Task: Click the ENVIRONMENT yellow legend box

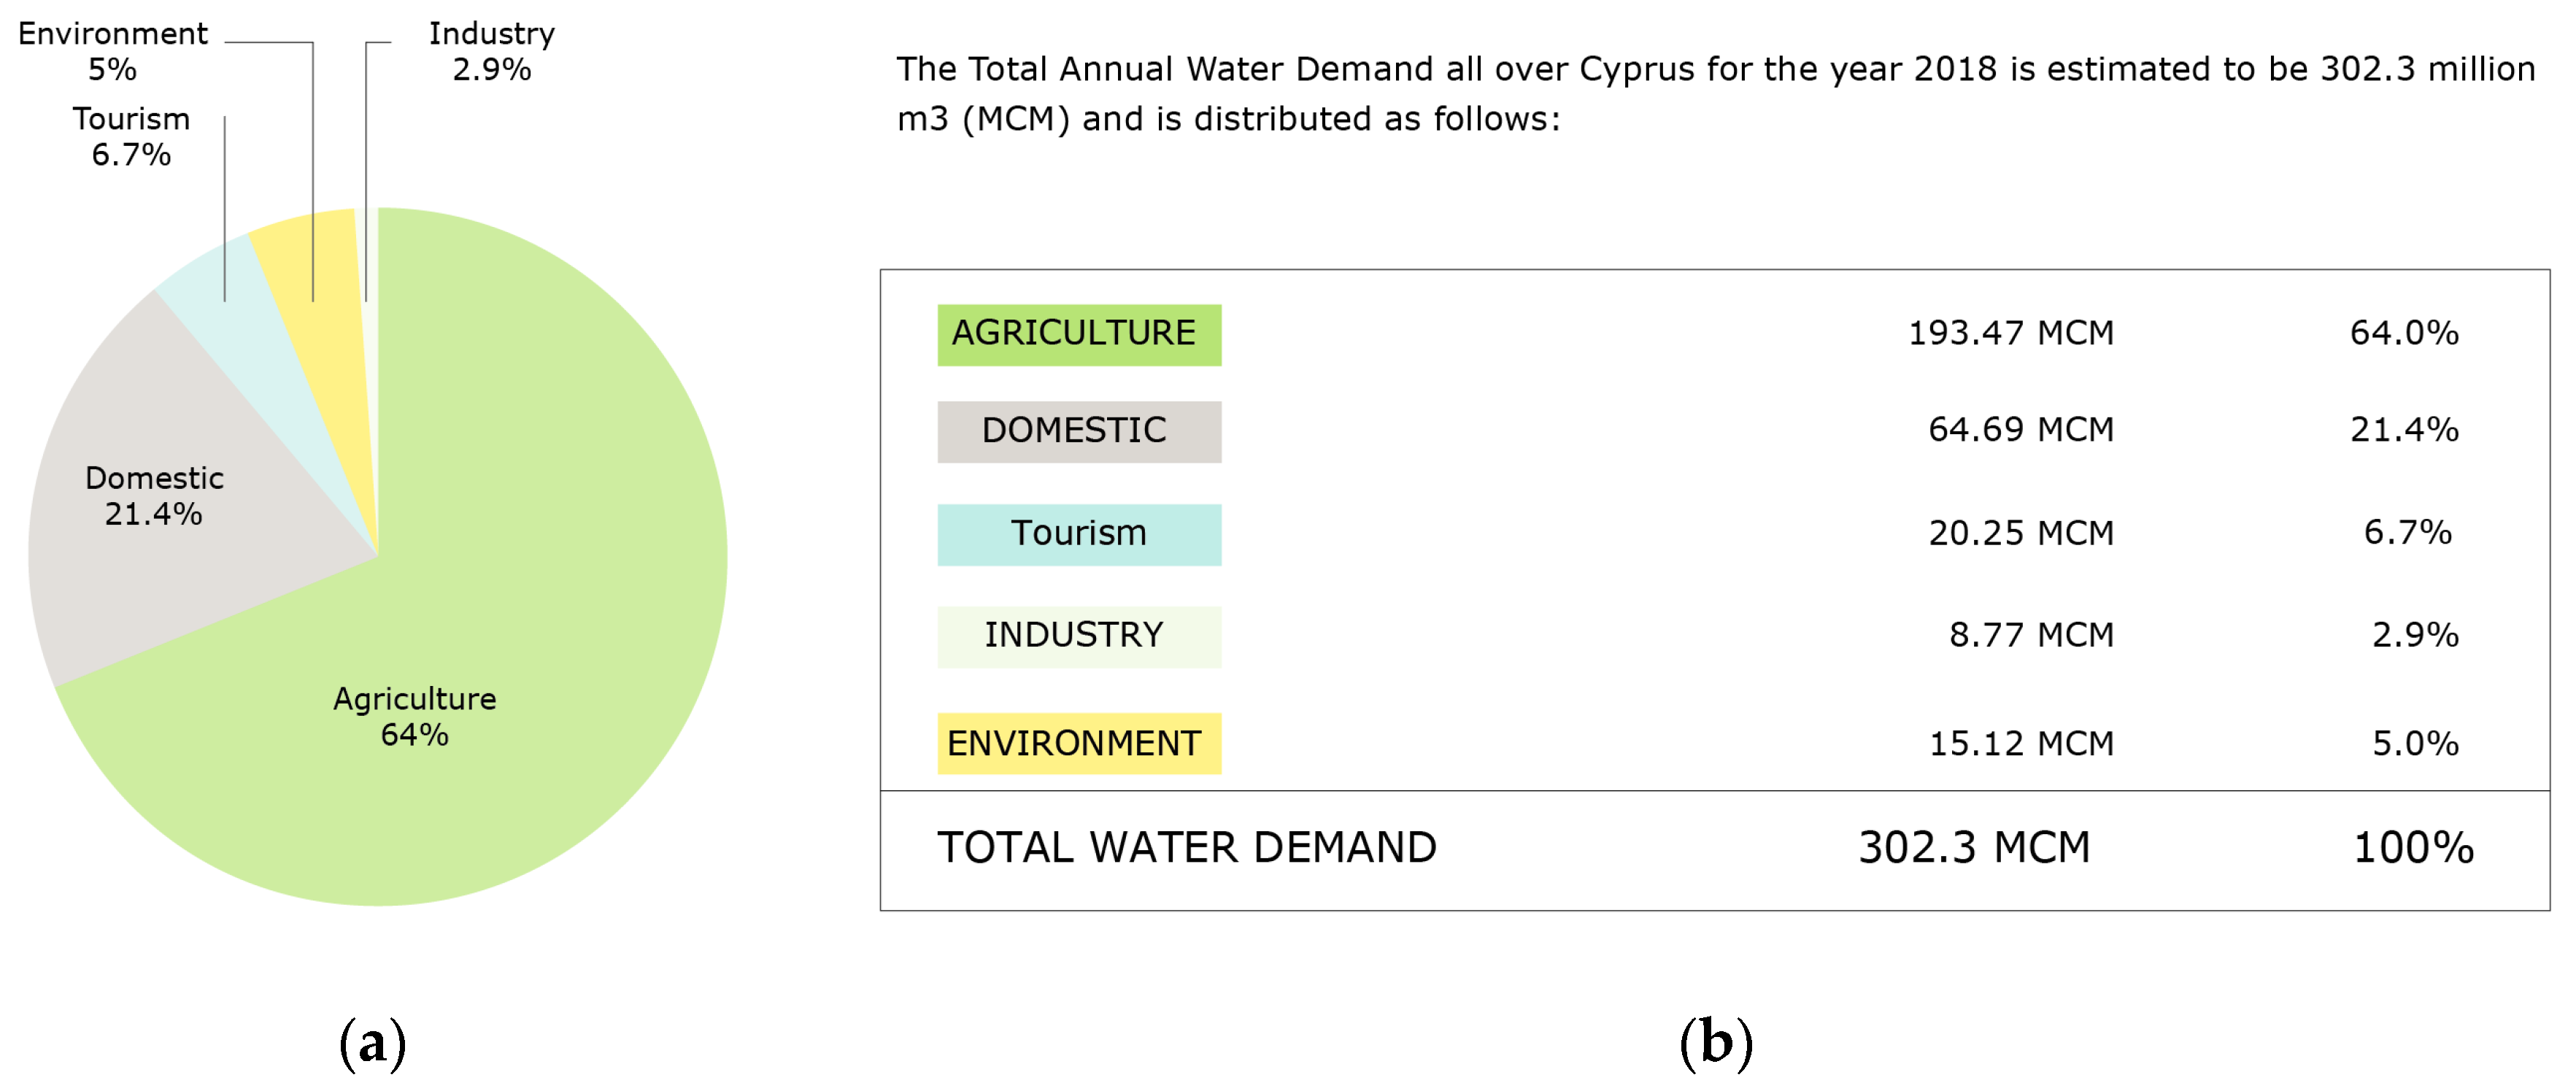Action: coord(1078,743)
